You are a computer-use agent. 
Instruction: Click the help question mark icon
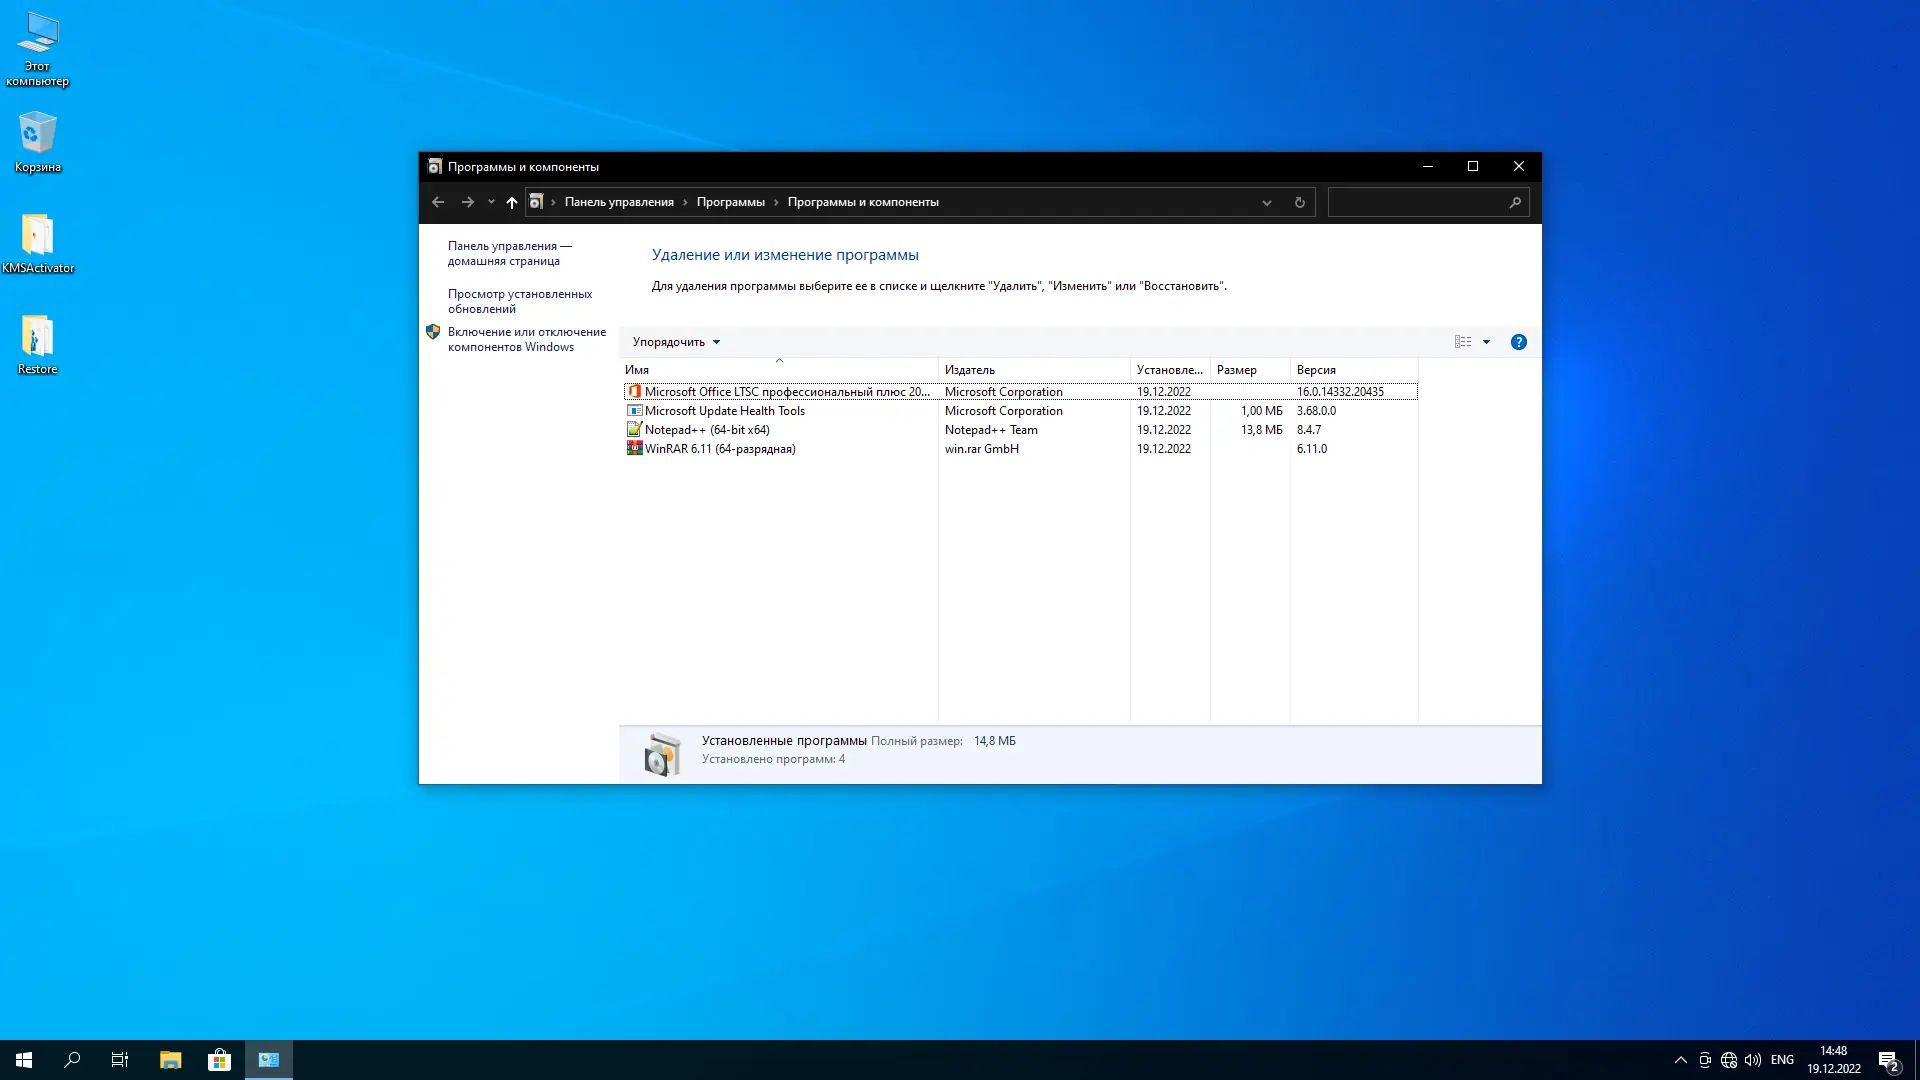click(1518, 342)
